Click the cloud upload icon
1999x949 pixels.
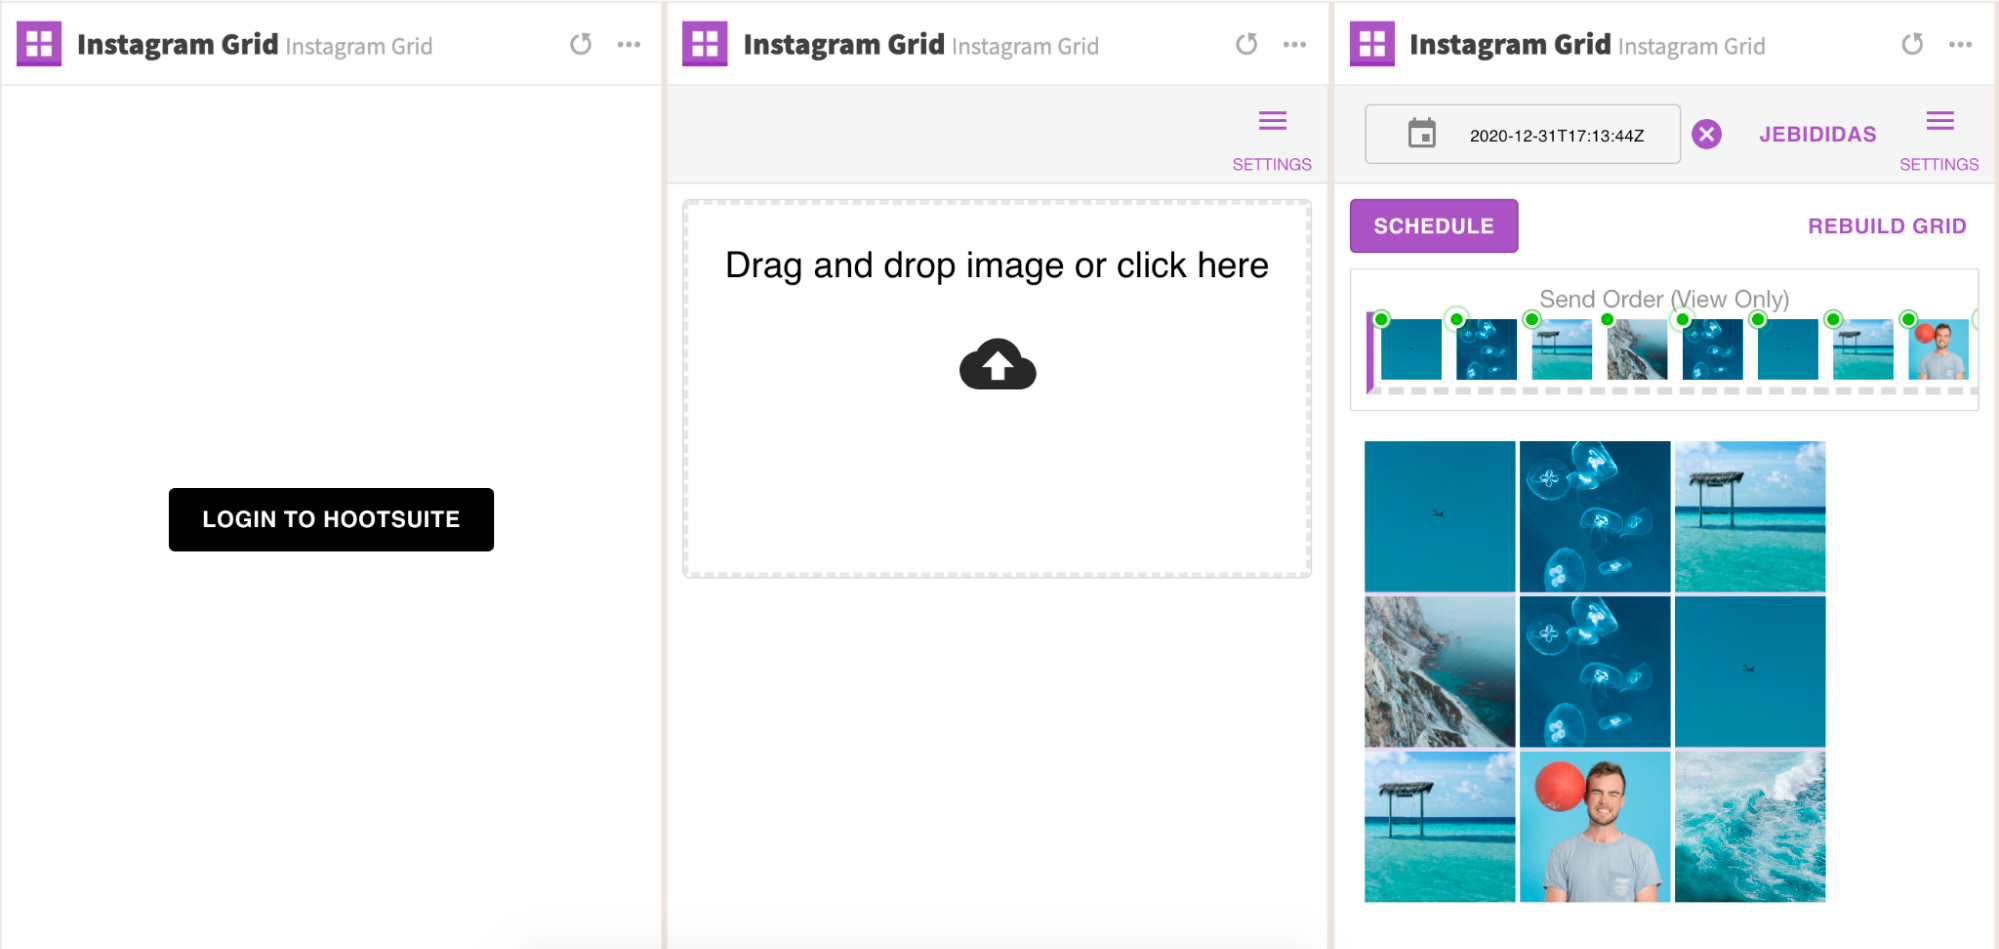[998, 364]
